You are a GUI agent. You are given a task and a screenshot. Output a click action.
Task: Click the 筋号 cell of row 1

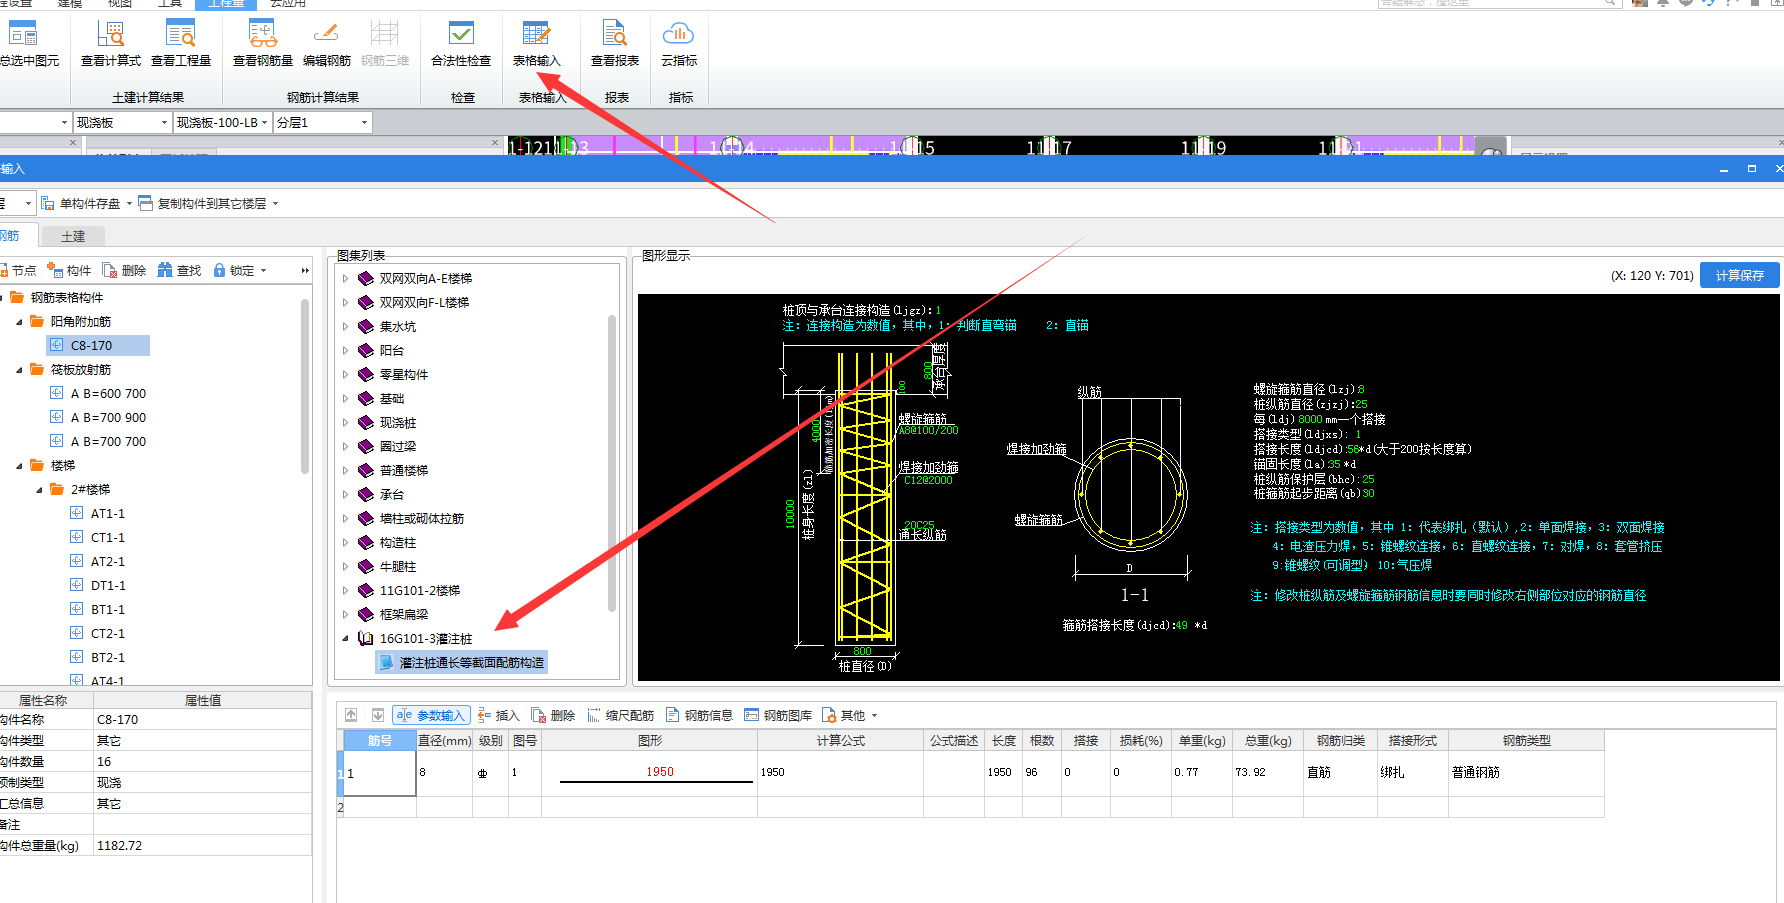tap(379, 773)
